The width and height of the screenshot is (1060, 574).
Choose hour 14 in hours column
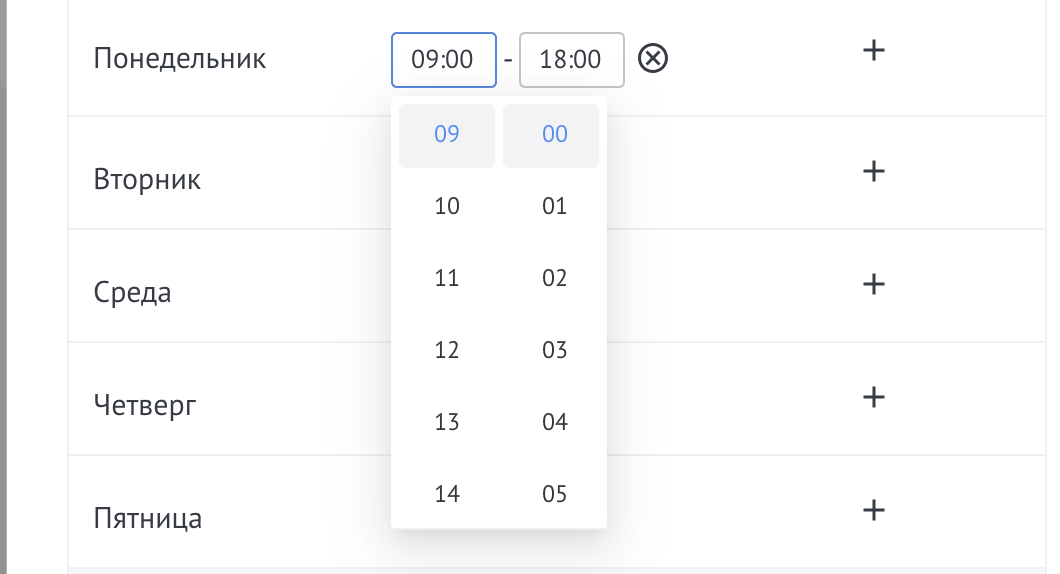(447, 495)
